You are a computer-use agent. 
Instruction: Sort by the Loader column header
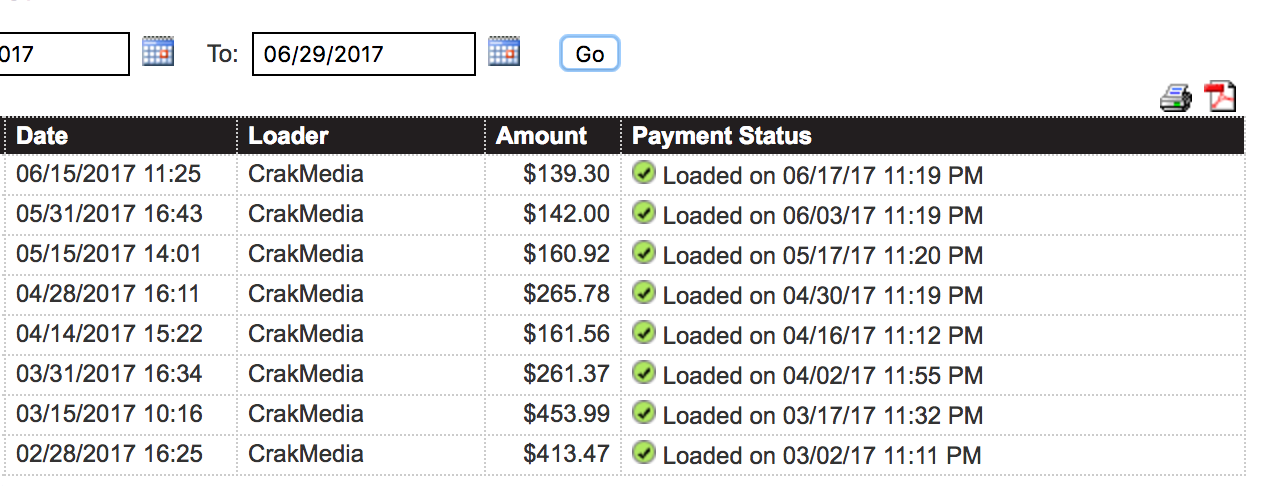(288, 136)
